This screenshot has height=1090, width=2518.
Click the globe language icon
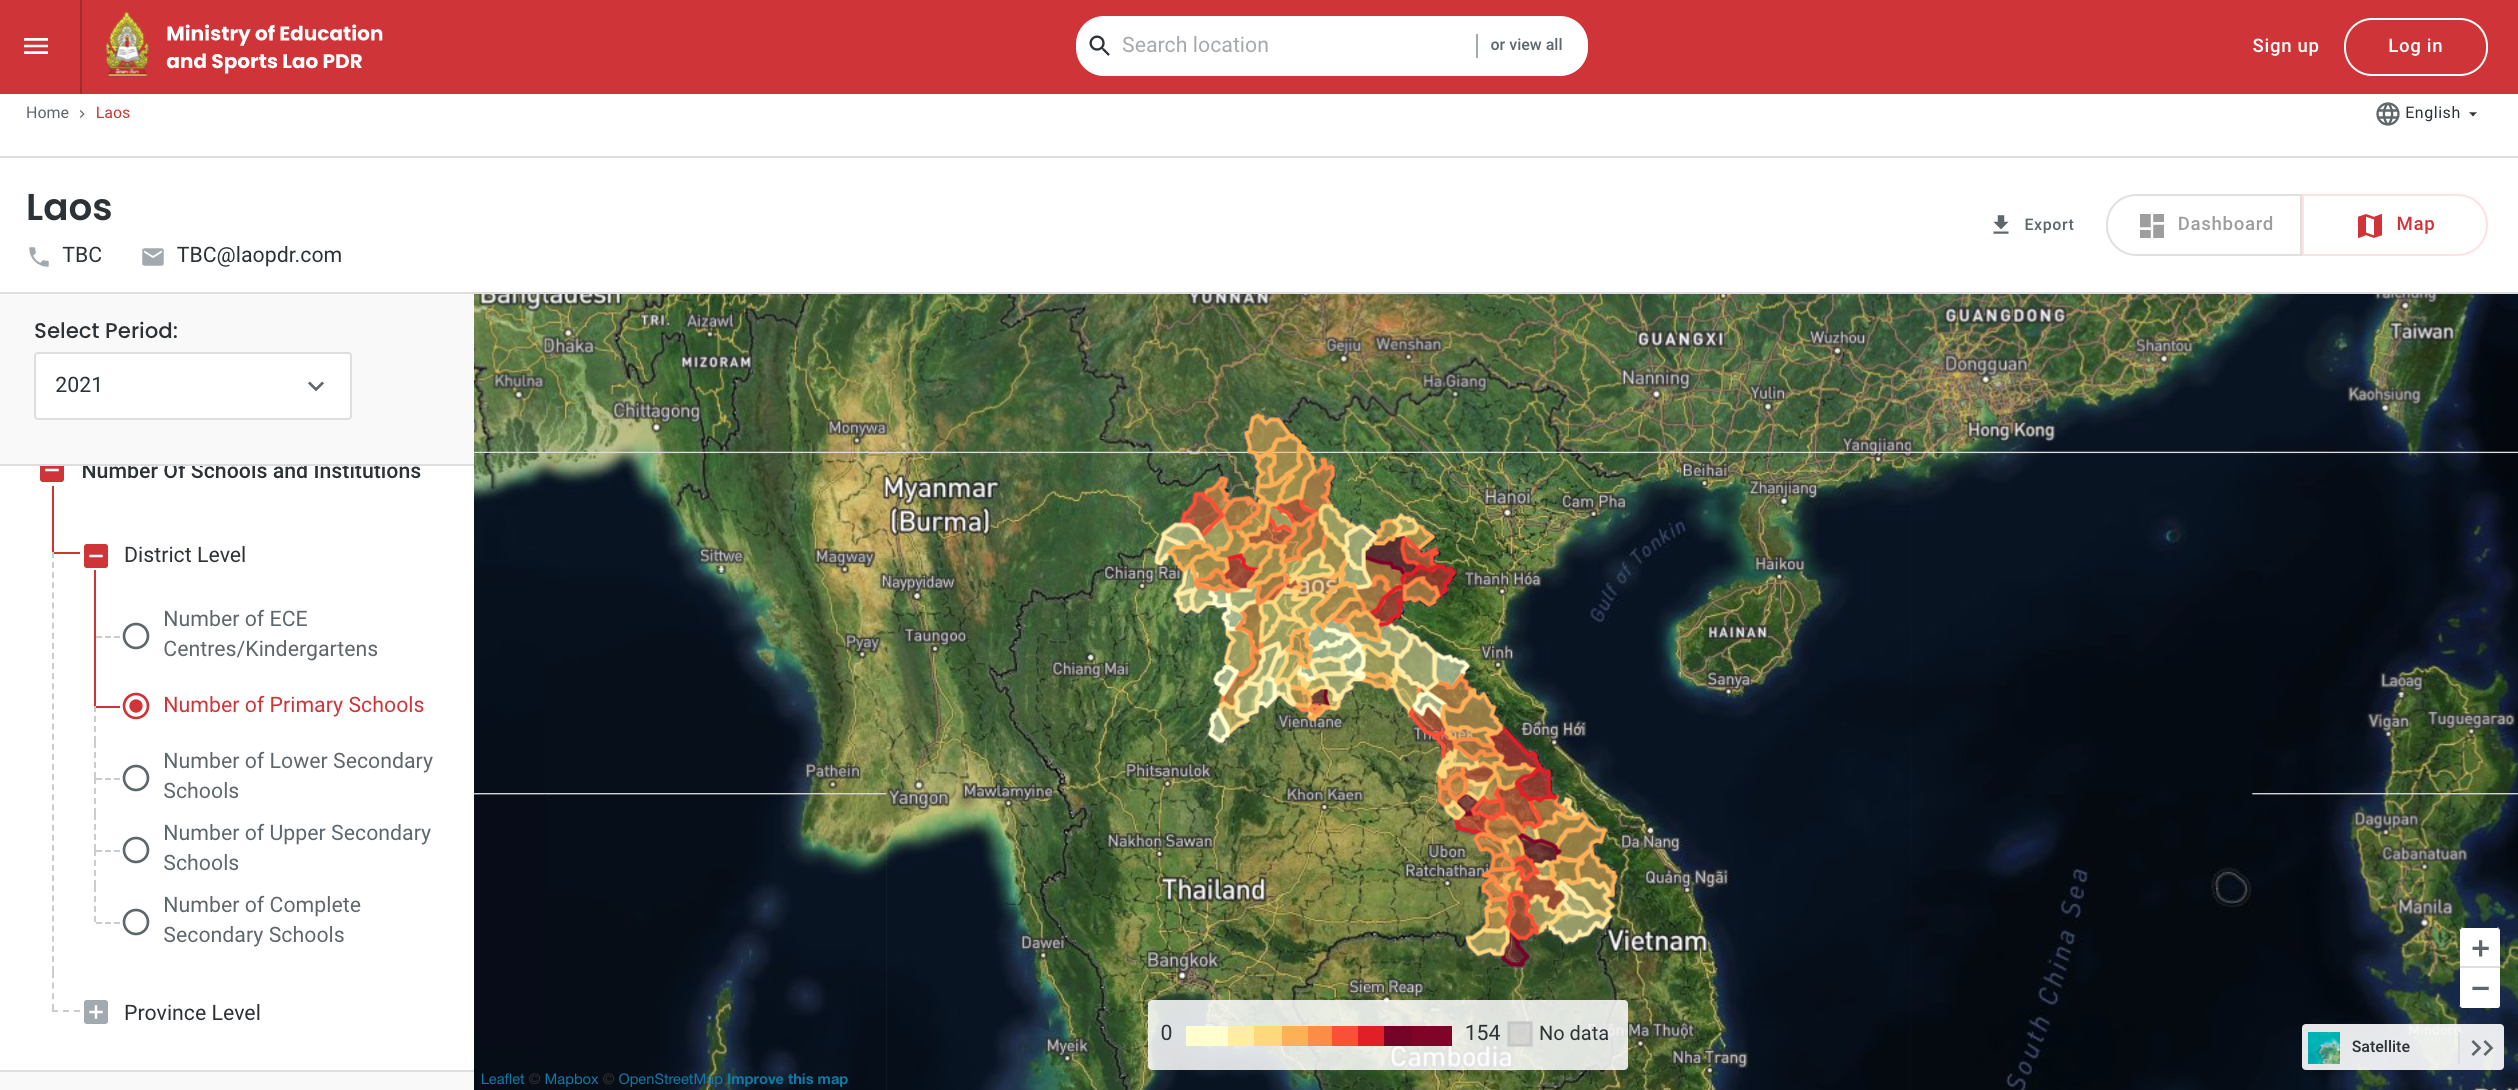pos(2387,113)
